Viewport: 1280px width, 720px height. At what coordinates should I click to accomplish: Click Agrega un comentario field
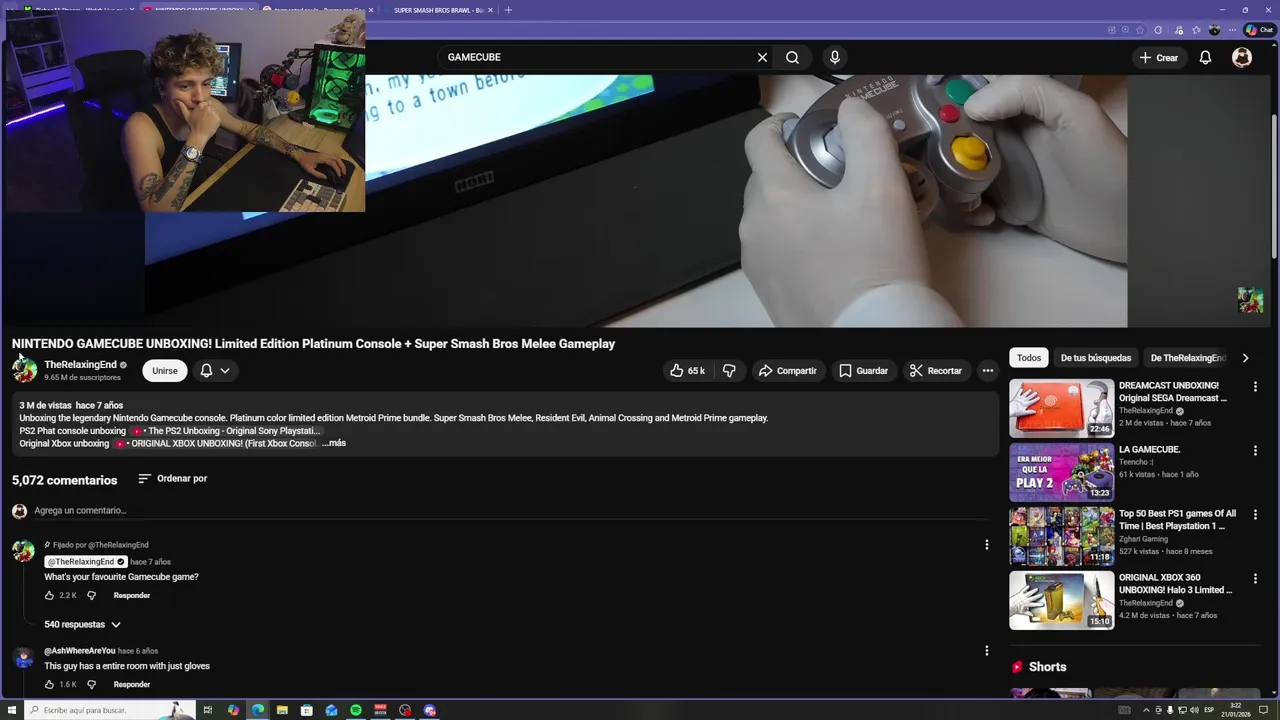pos(510,511)
